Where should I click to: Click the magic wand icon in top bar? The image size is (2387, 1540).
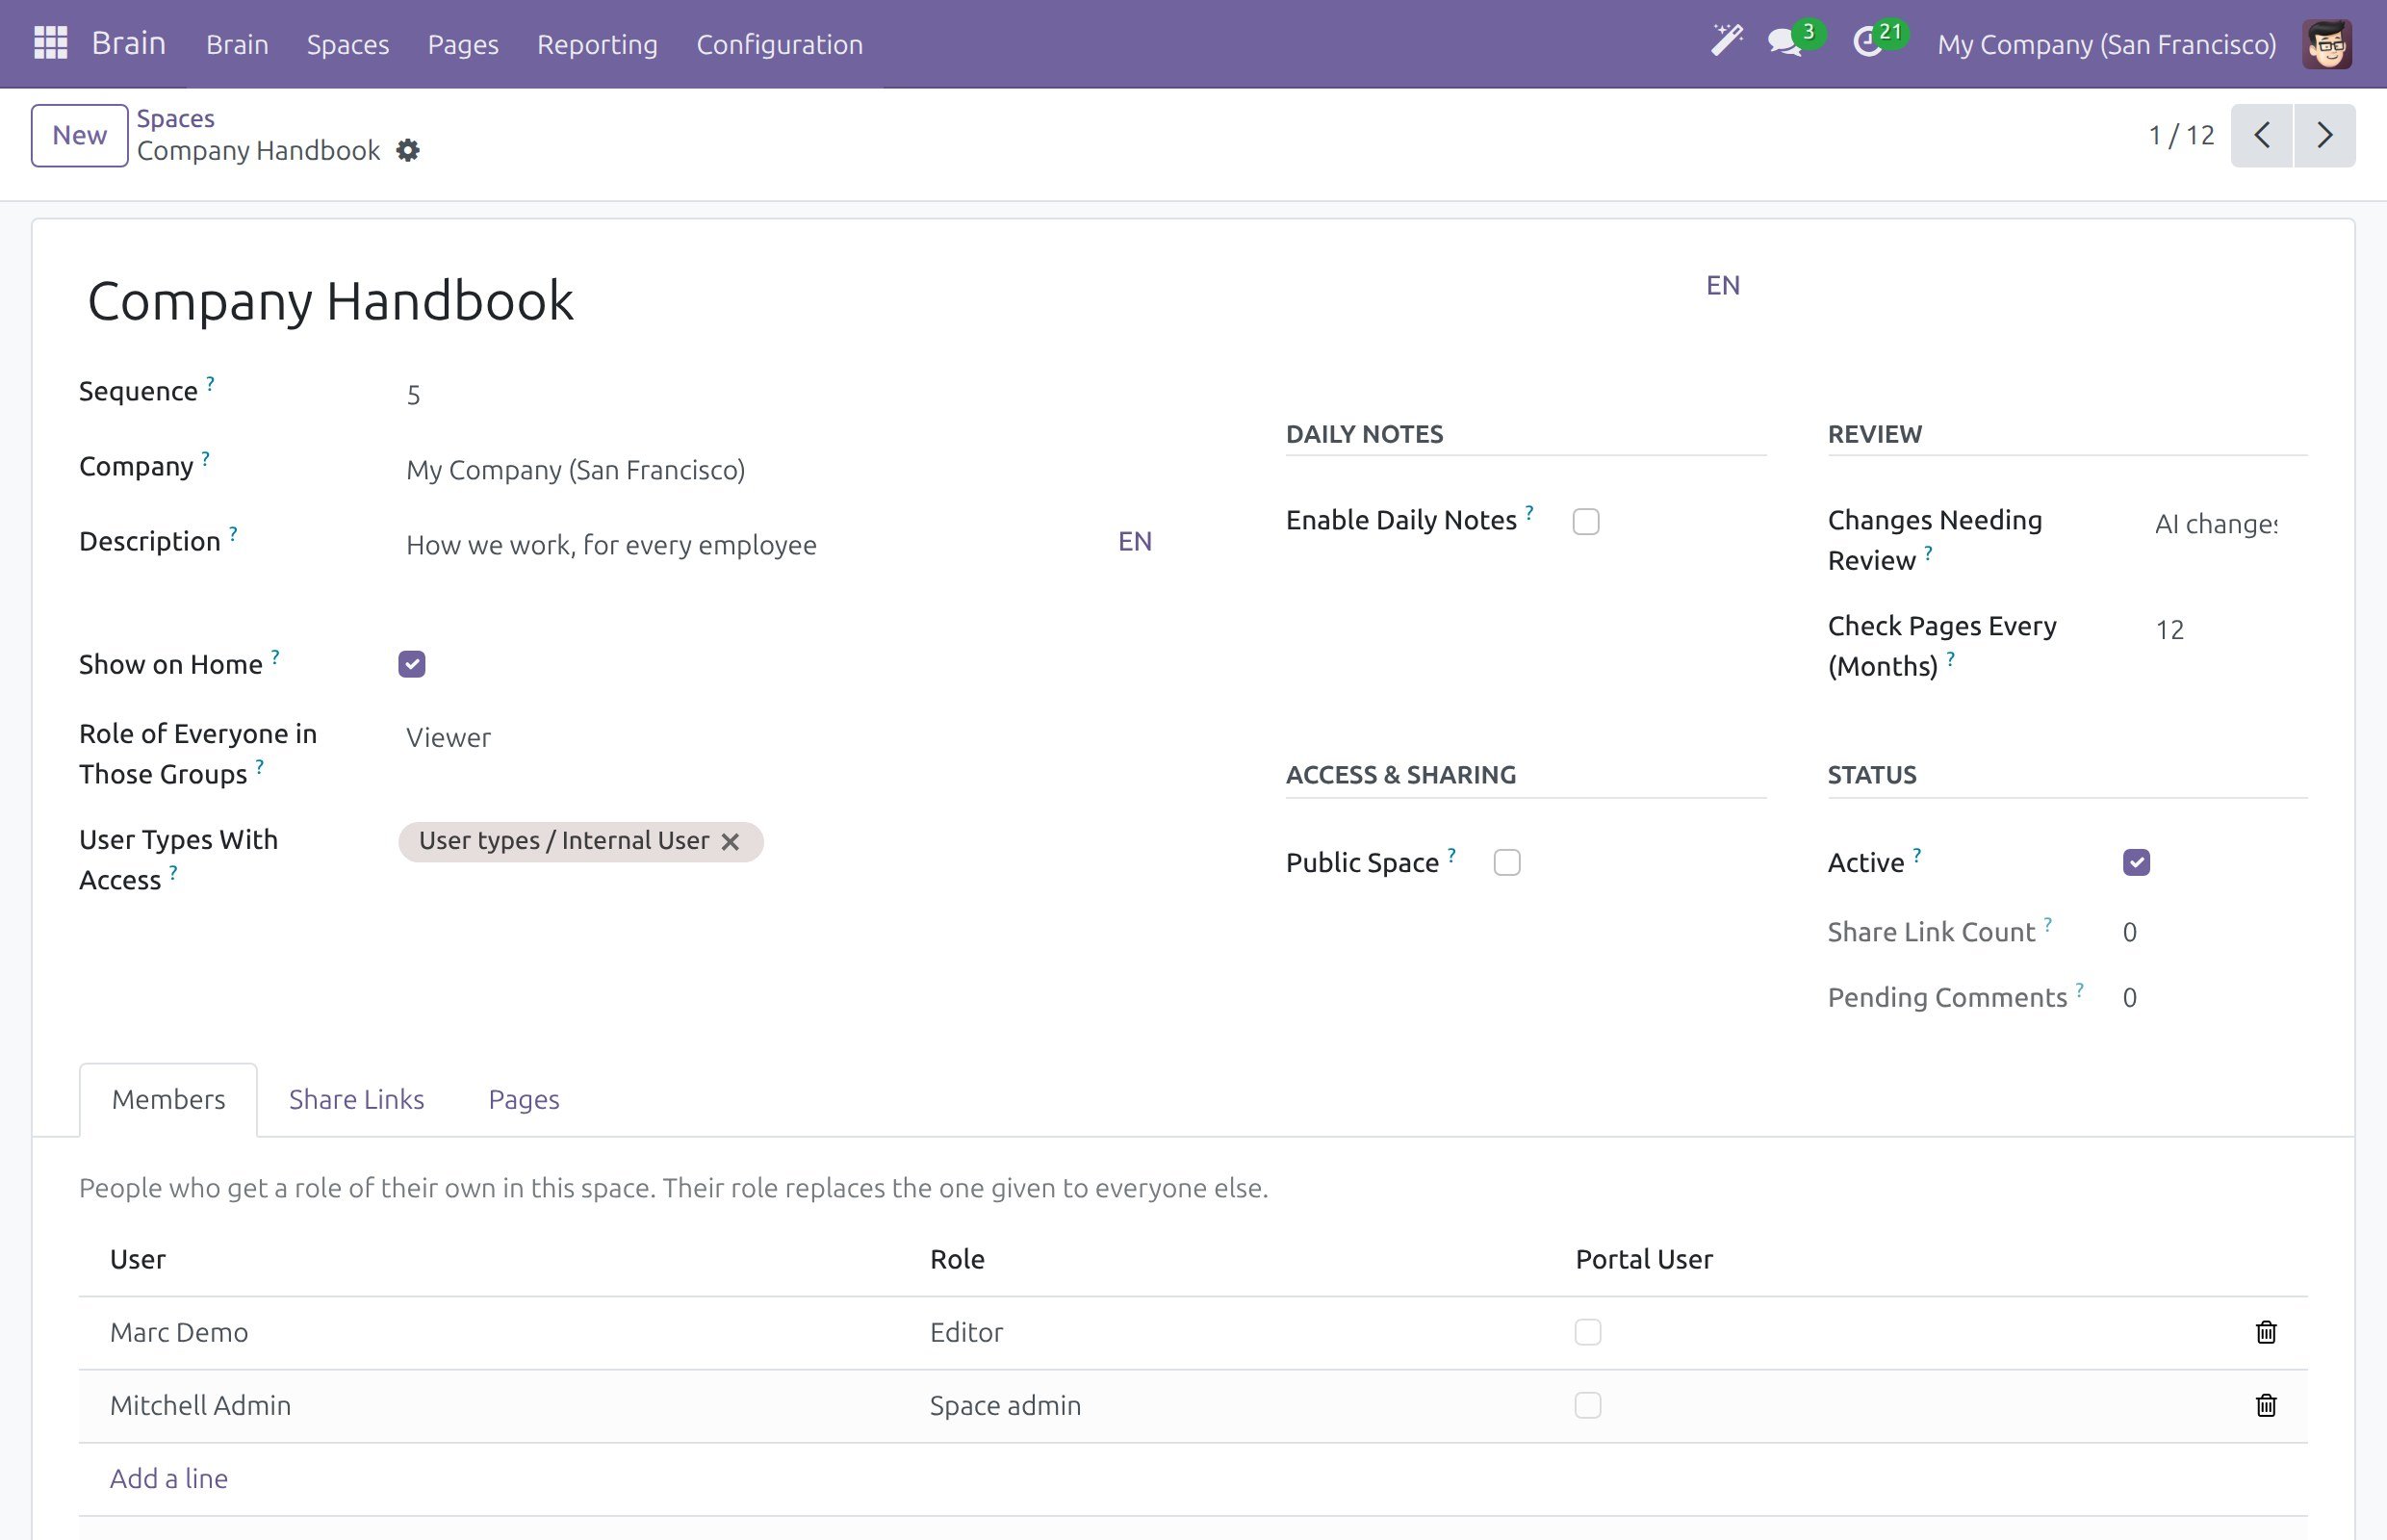1727,42
